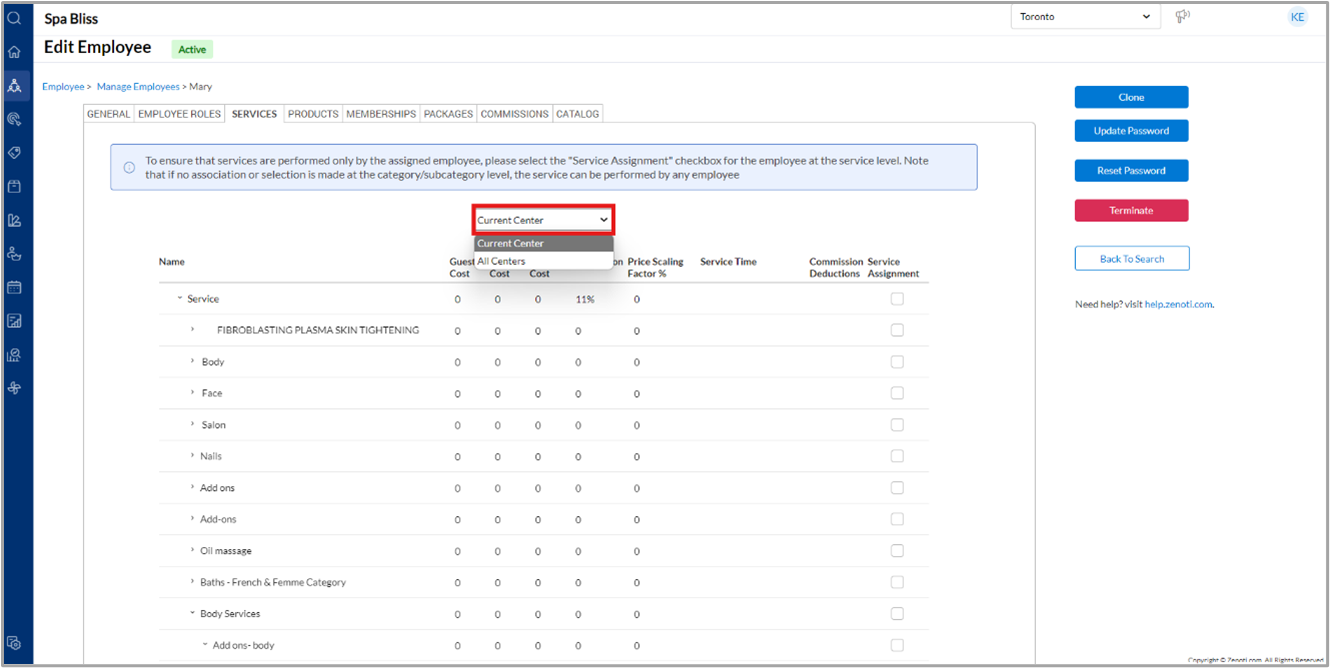The height and width of the screenshot is (668, 1330).
Task: Collapse the Body Services category
Action: pyautogui.click(x=192, y=614)
